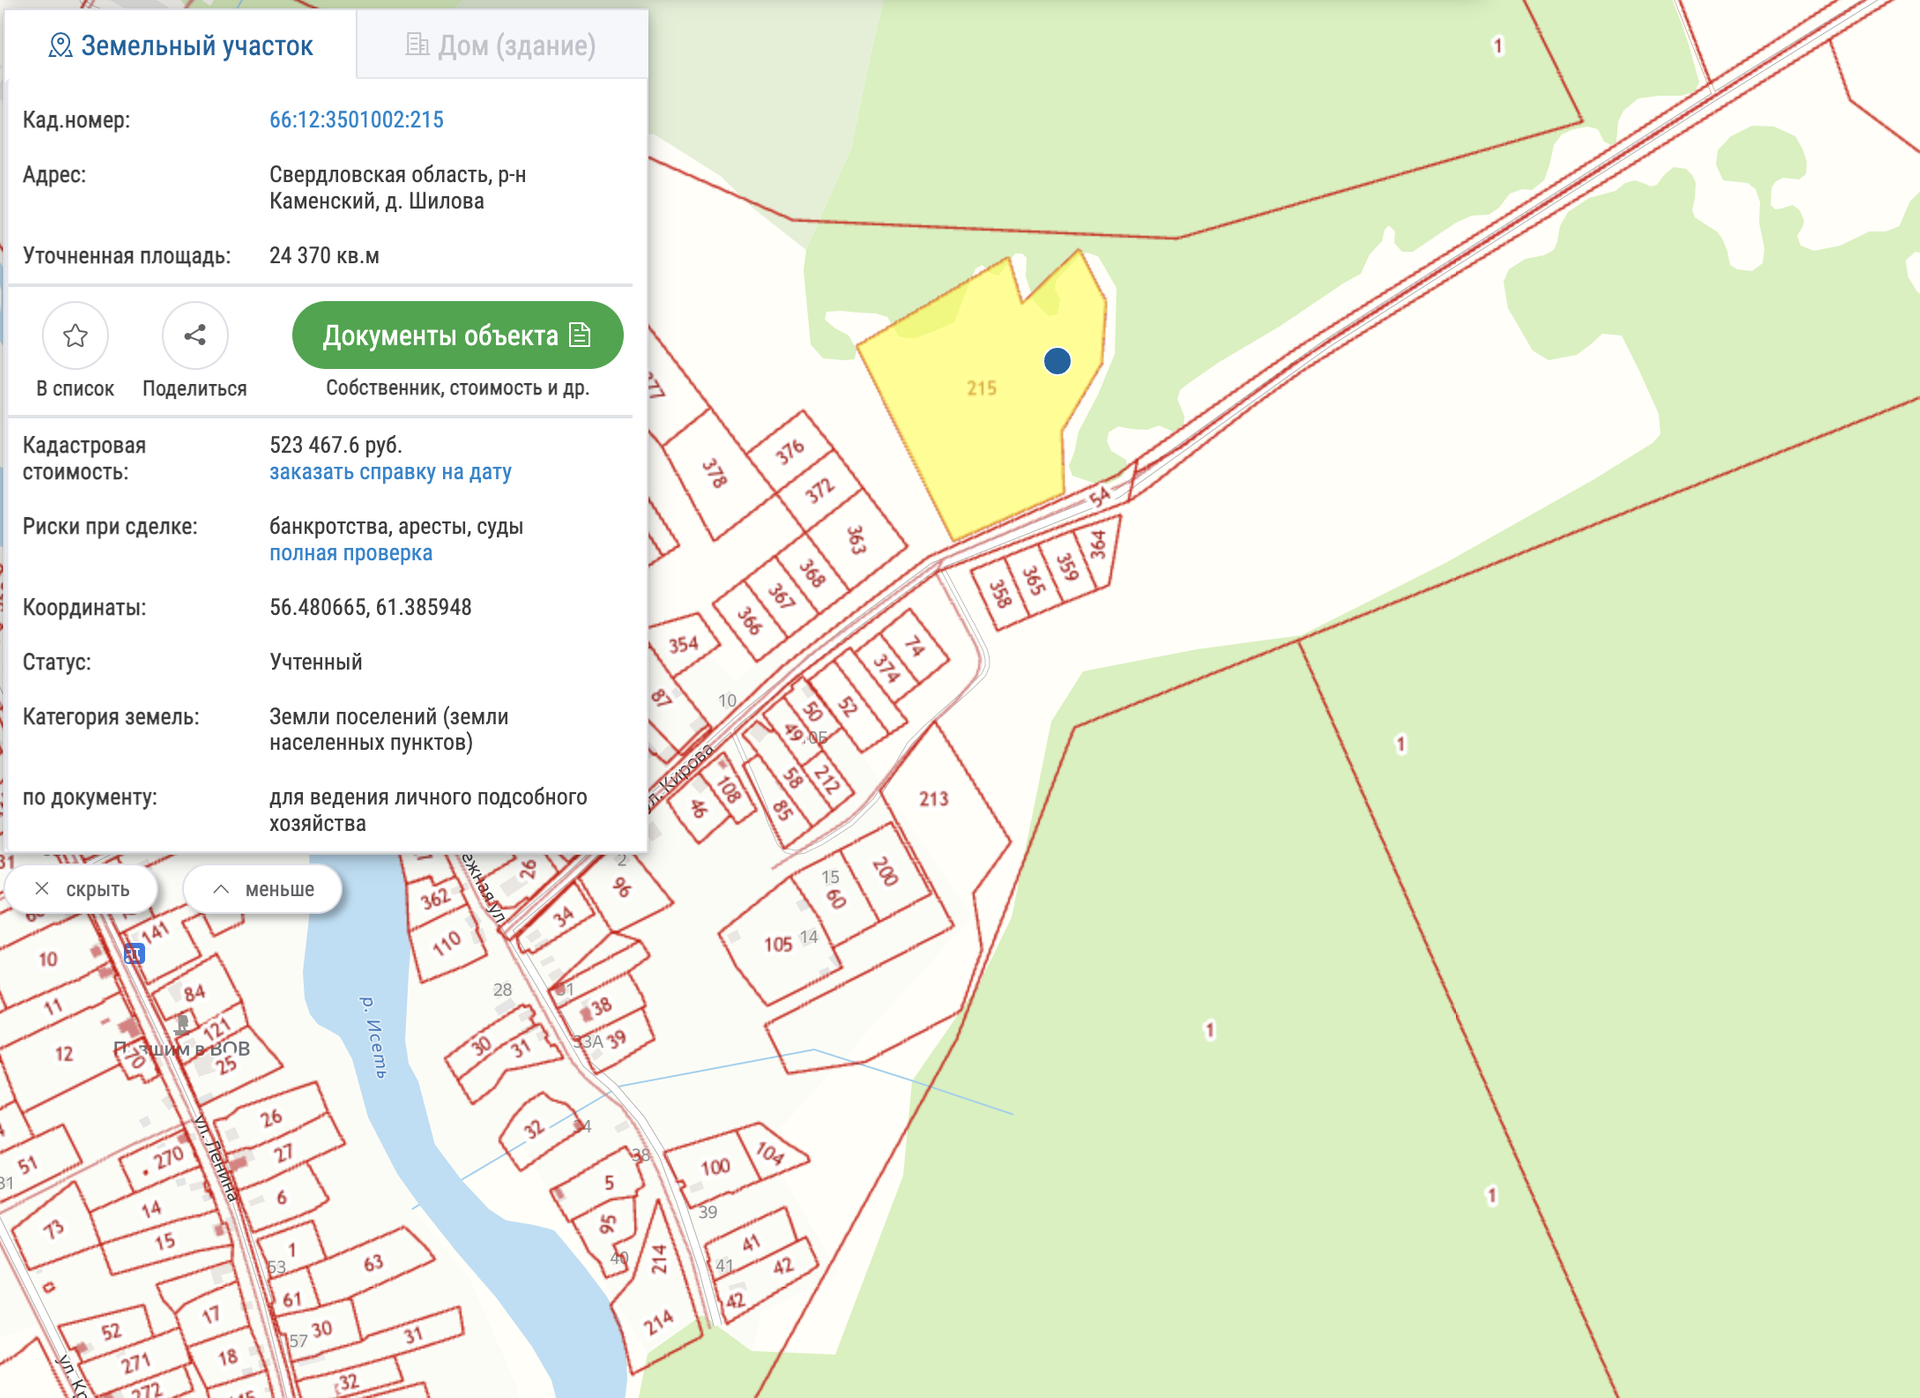Click parcel 105 on the map
1920x1398 pixels.
[778, 946]
